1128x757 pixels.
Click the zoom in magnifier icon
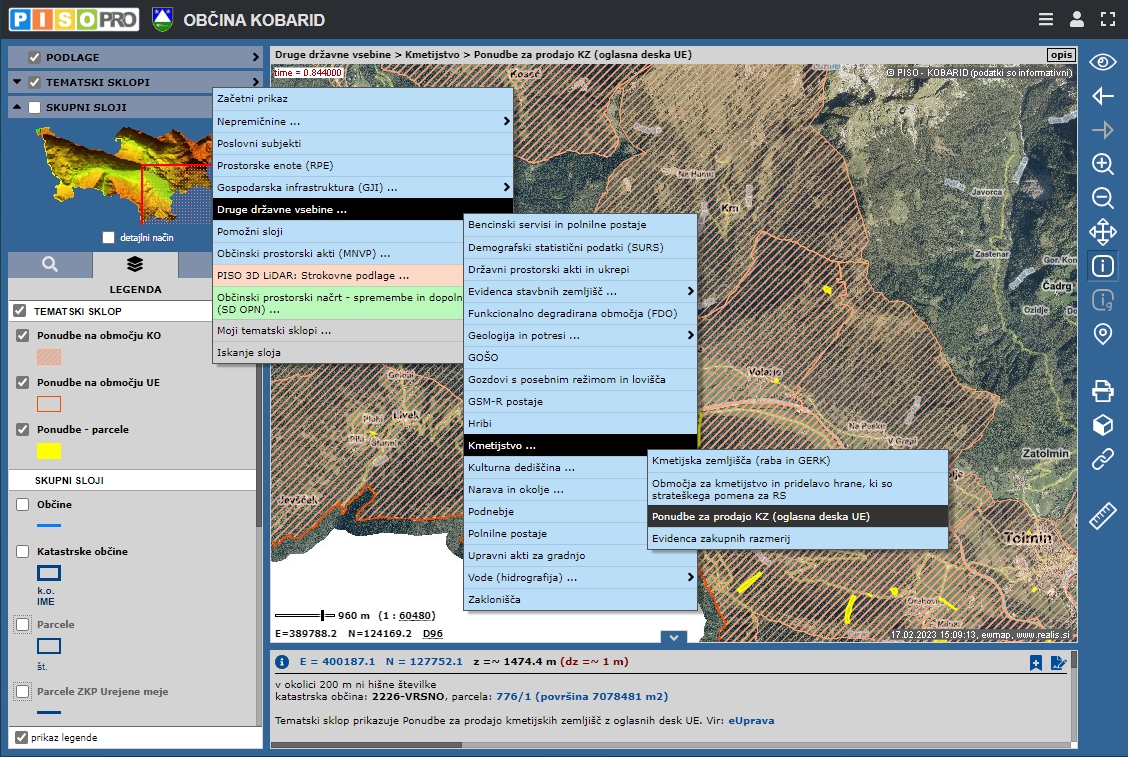click(1102, 164)
